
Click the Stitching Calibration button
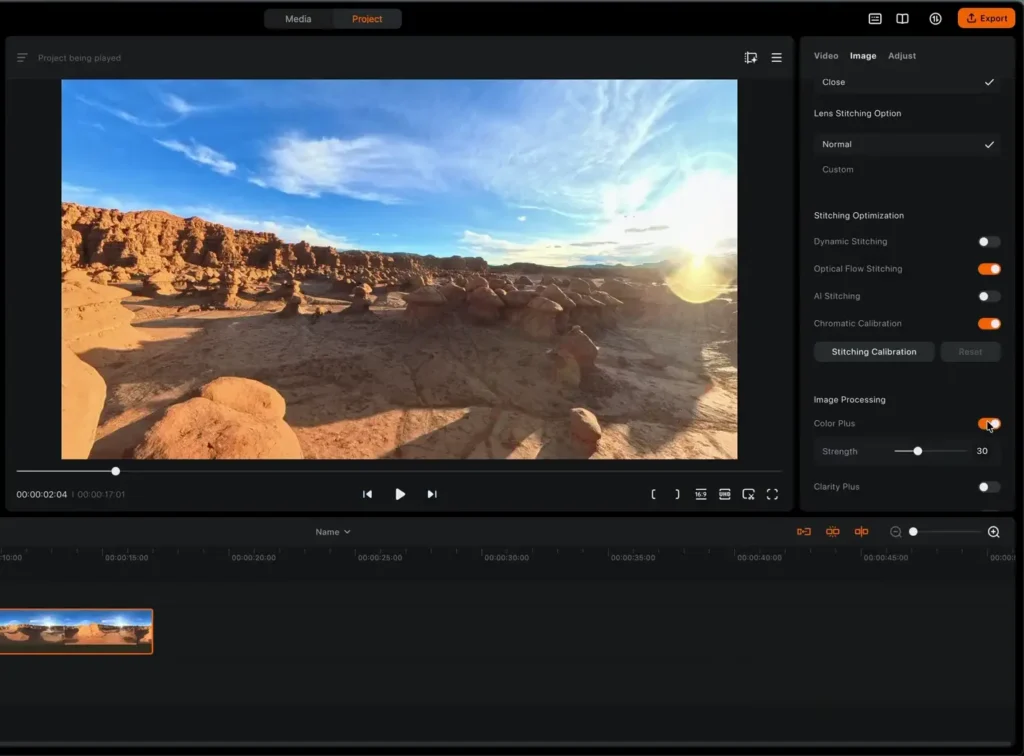[x=874, y=352]
